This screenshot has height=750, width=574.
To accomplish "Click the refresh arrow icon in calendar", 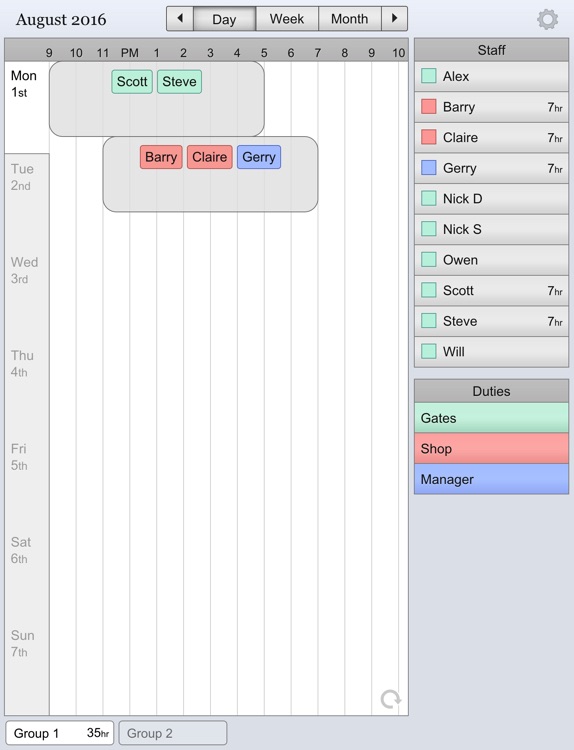I will point(391,699).
